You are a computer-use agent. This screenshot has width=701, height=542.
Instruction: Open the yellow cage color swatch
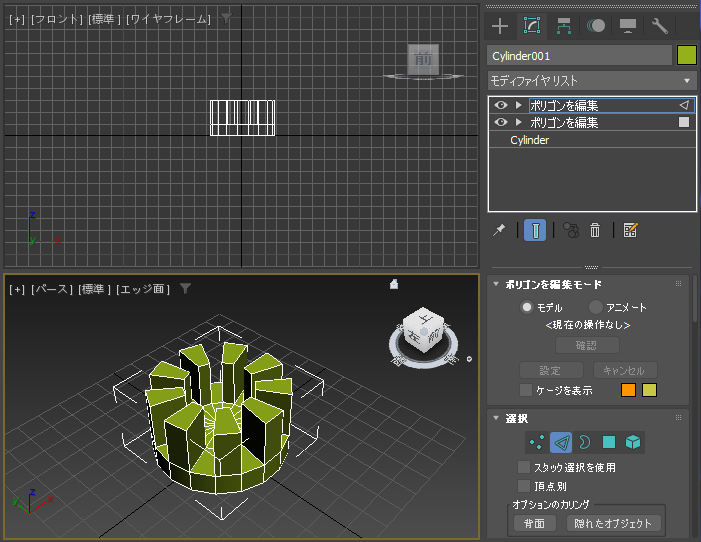[649, 390]
